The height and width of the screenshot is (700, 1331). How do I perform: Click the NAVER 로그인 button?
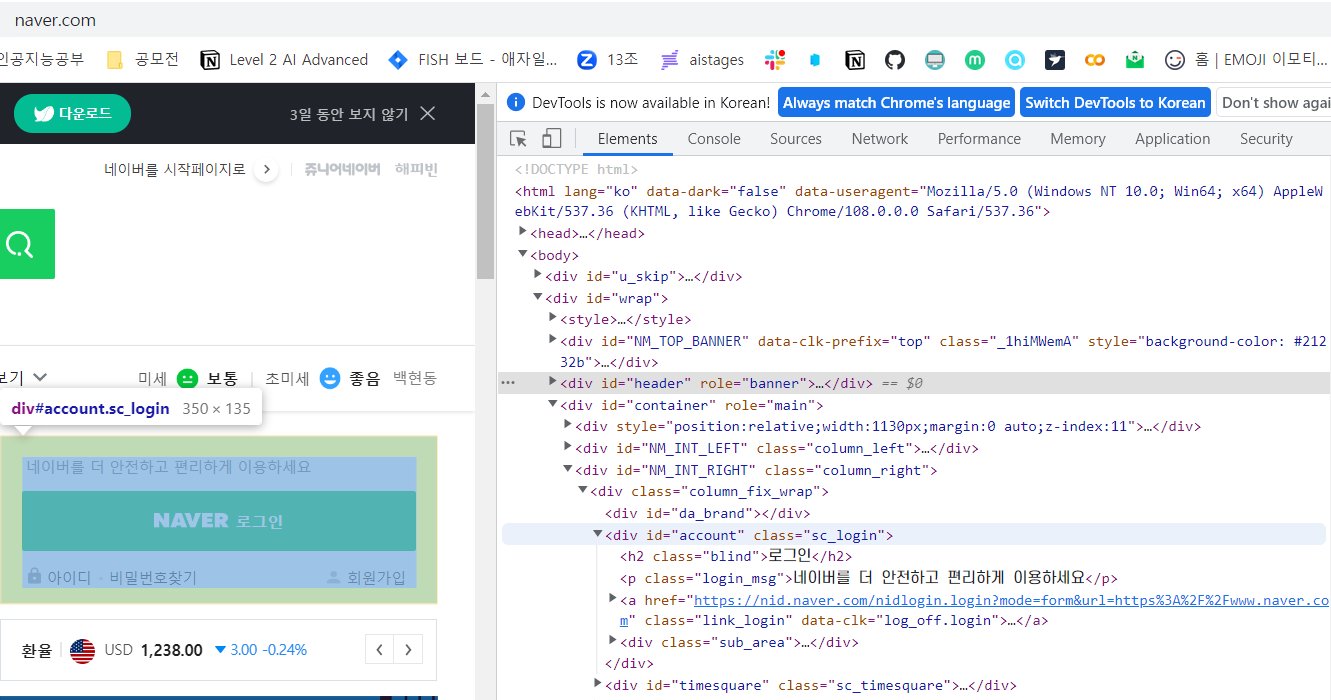coord(219,521)
